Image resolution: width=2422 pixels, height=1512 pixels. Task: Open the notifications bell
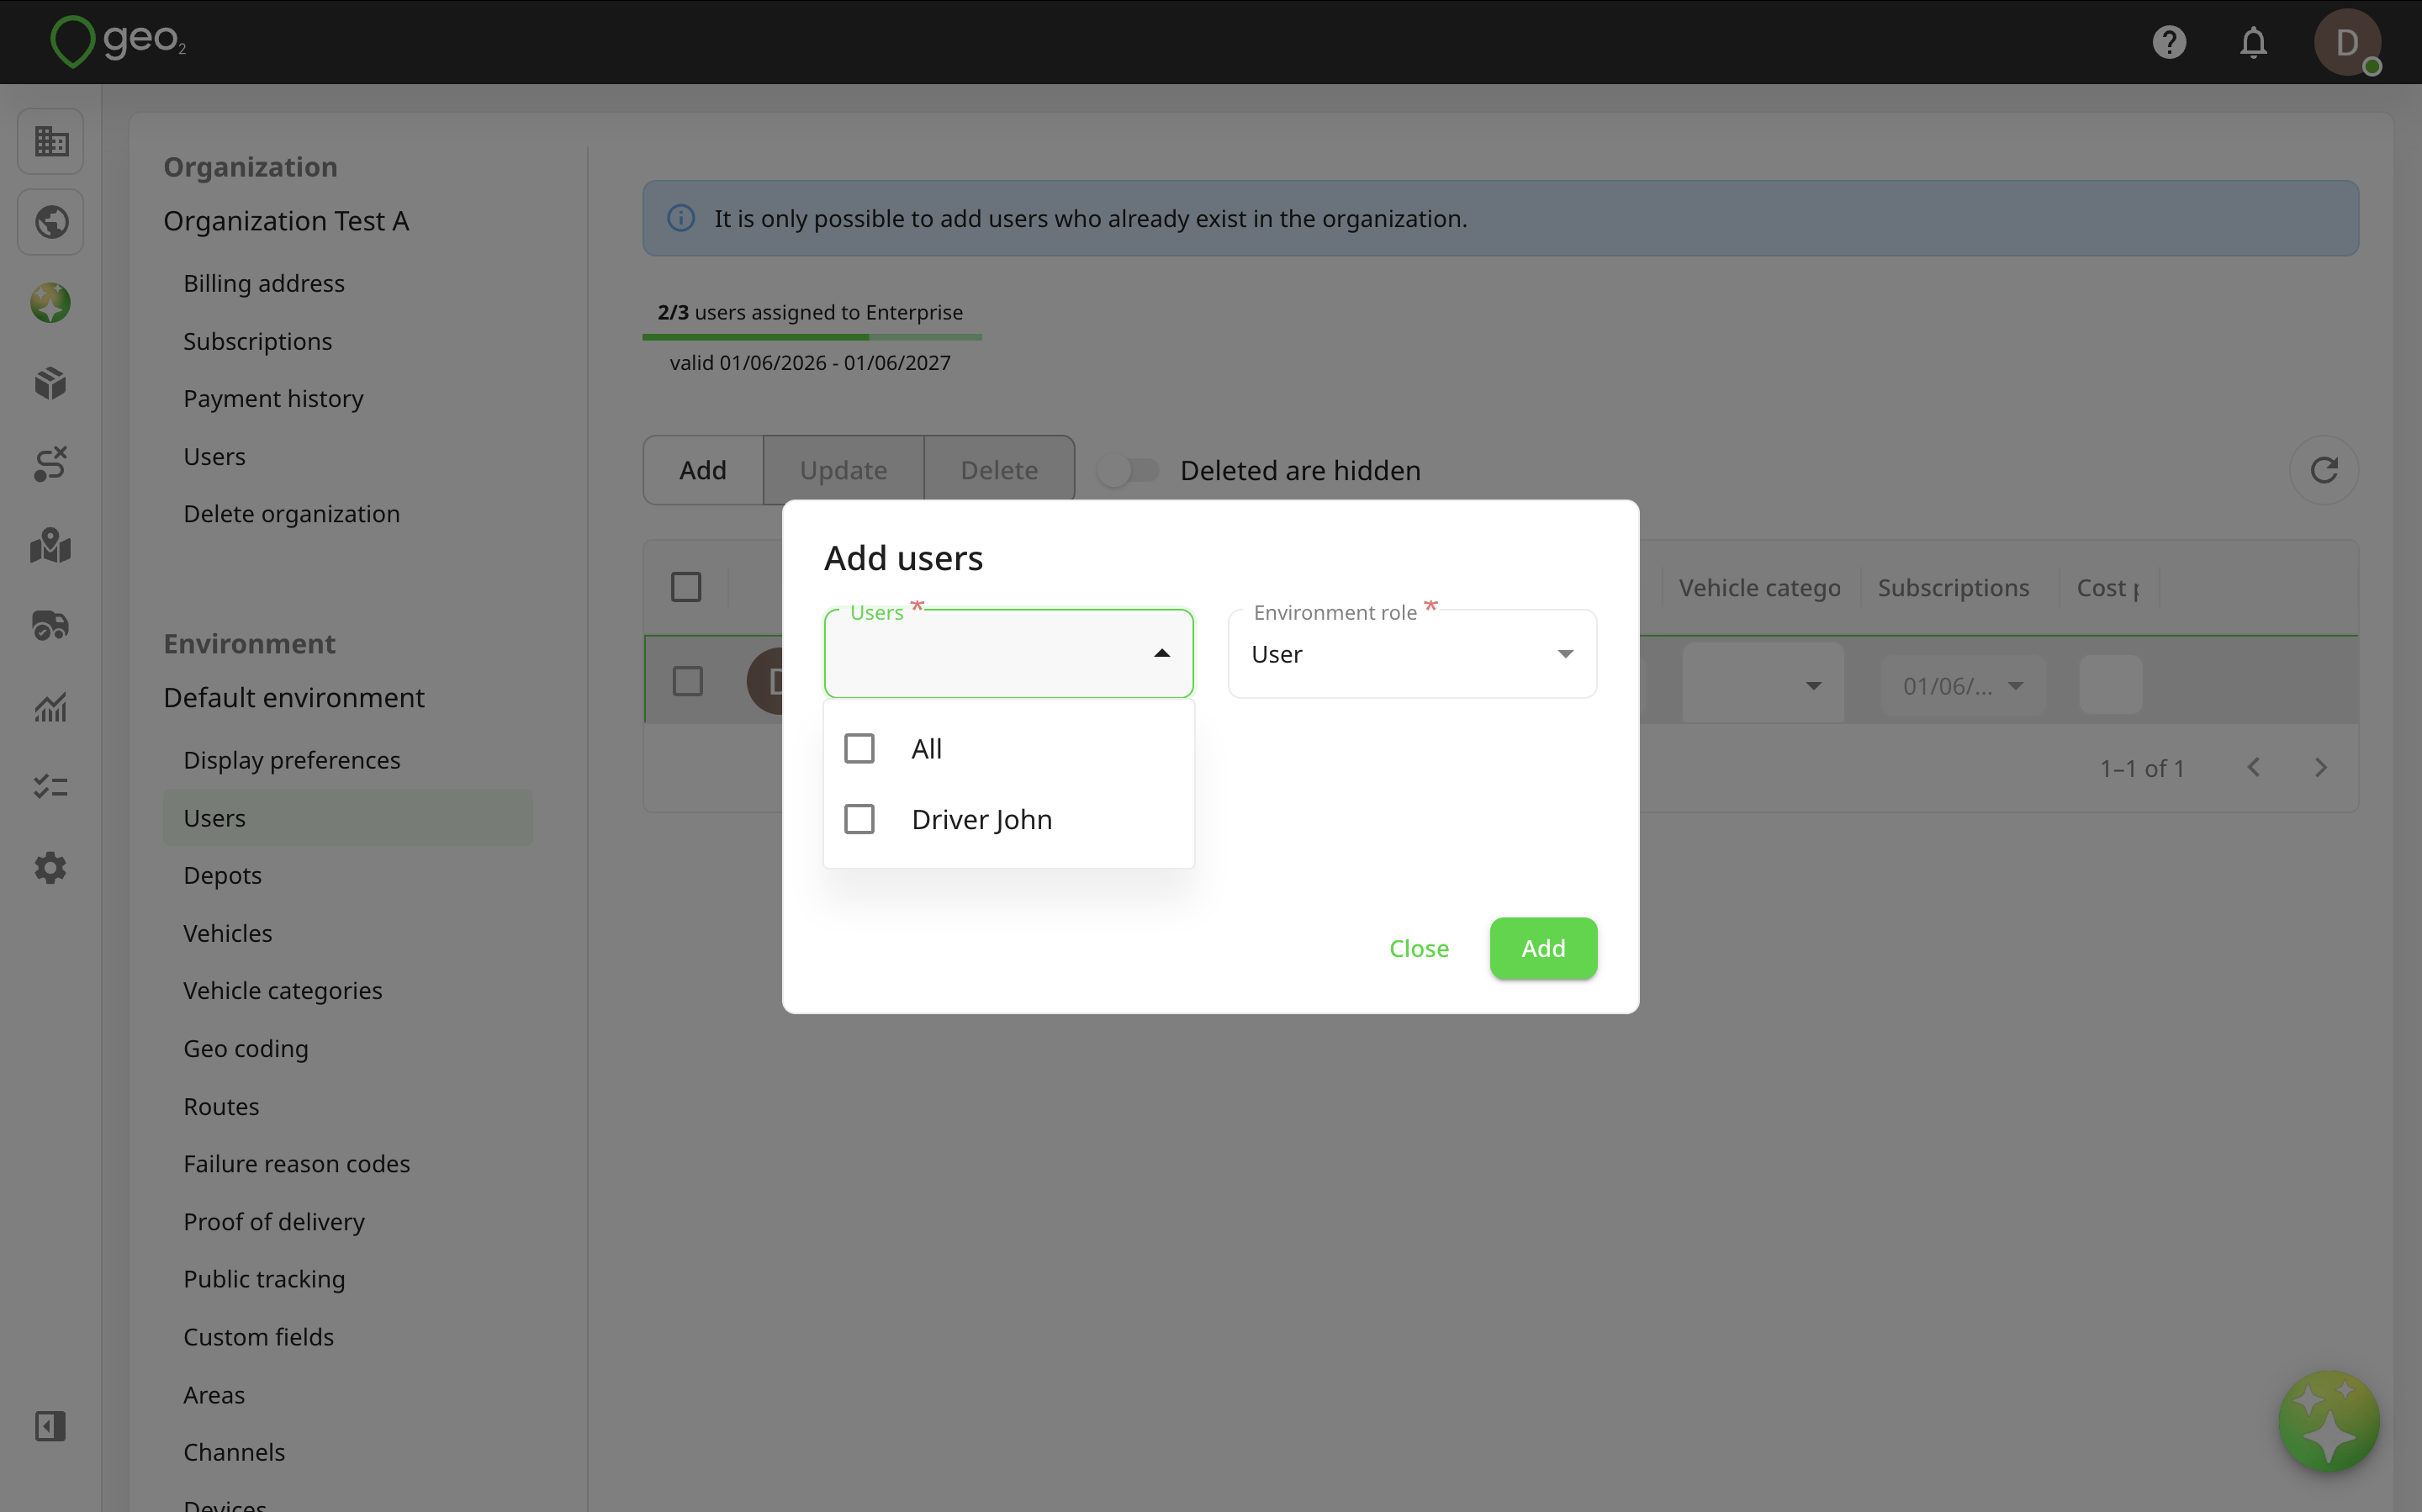(2253, 42)
